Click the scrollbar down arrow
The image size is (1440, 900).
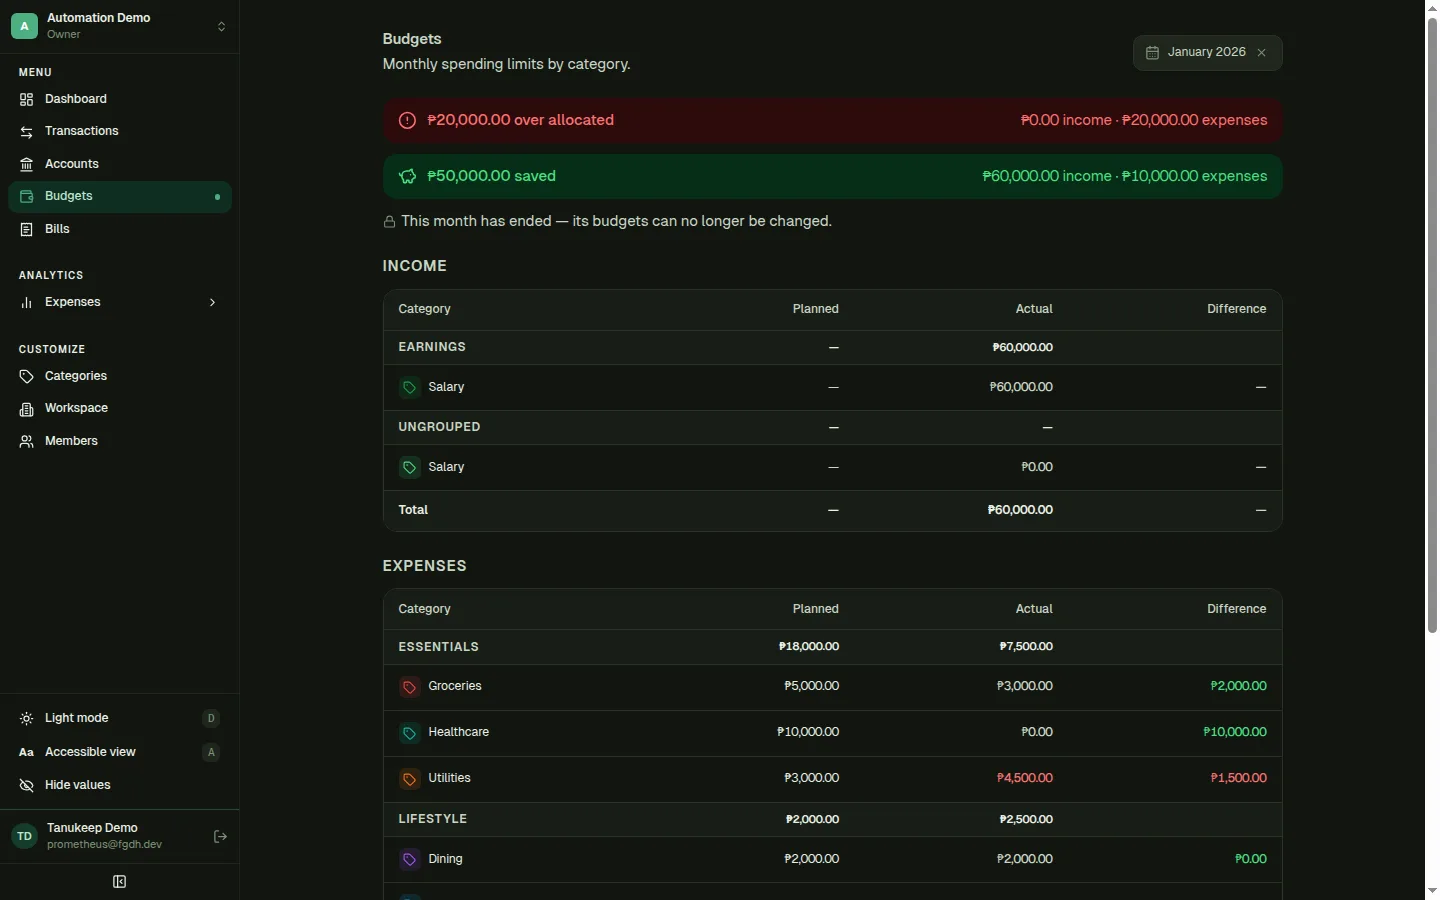click(1432, 891)
